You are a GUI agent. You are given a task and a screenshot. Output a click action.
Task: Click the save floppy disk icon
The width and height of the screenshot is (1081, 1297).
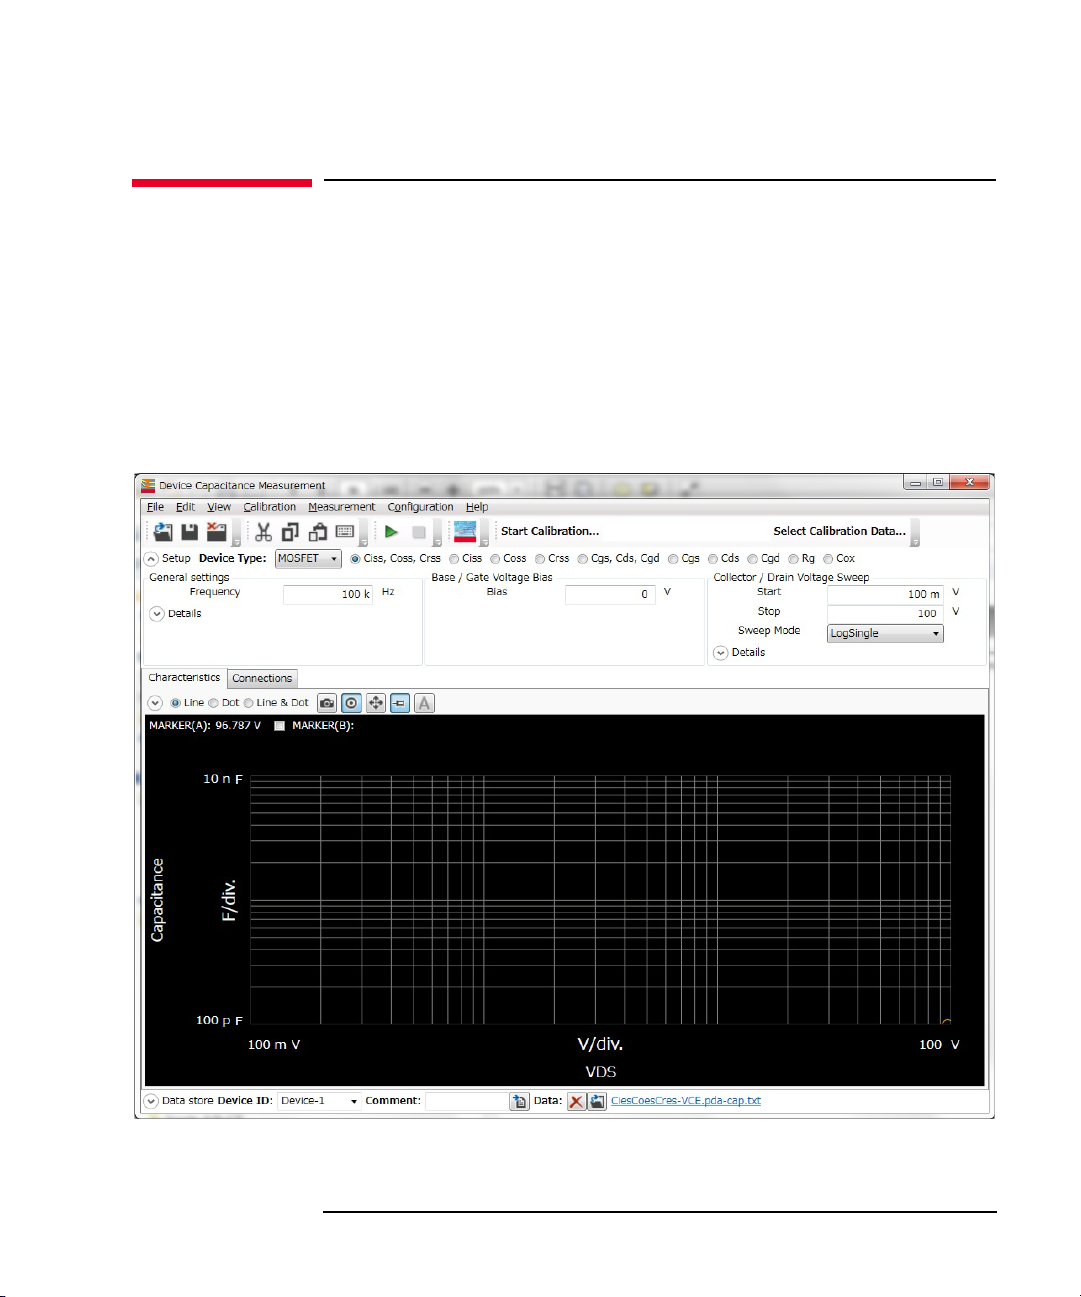pyautogui.click(x=189, y=532)
